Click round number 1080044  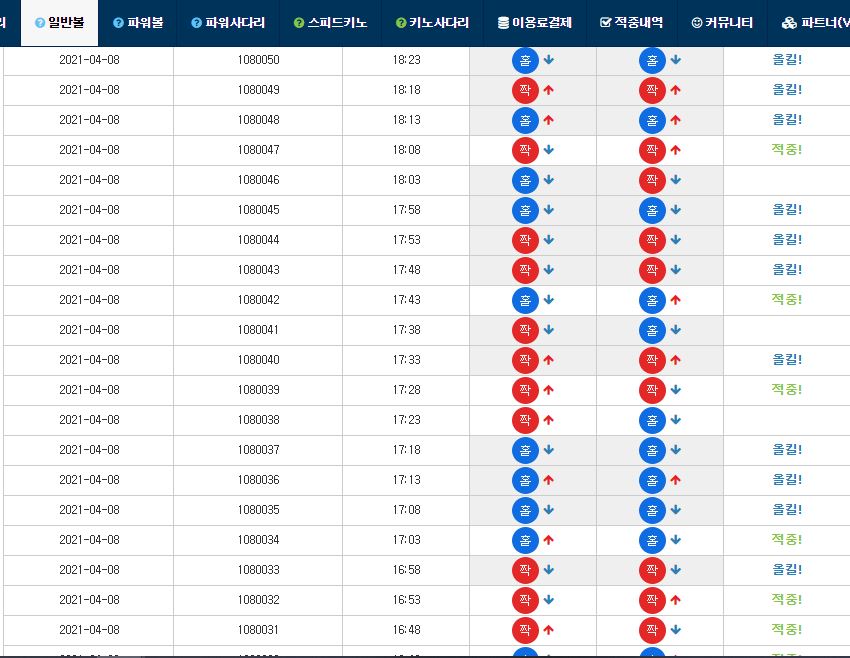click(x=259, y=240)
